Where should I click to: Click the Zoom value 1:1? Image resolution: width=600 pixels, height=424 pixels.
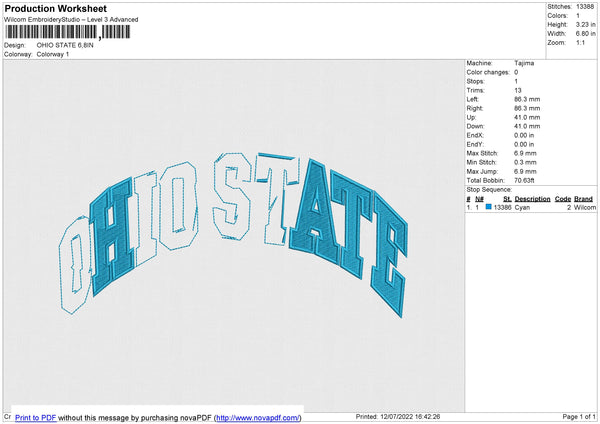point(580,42)
